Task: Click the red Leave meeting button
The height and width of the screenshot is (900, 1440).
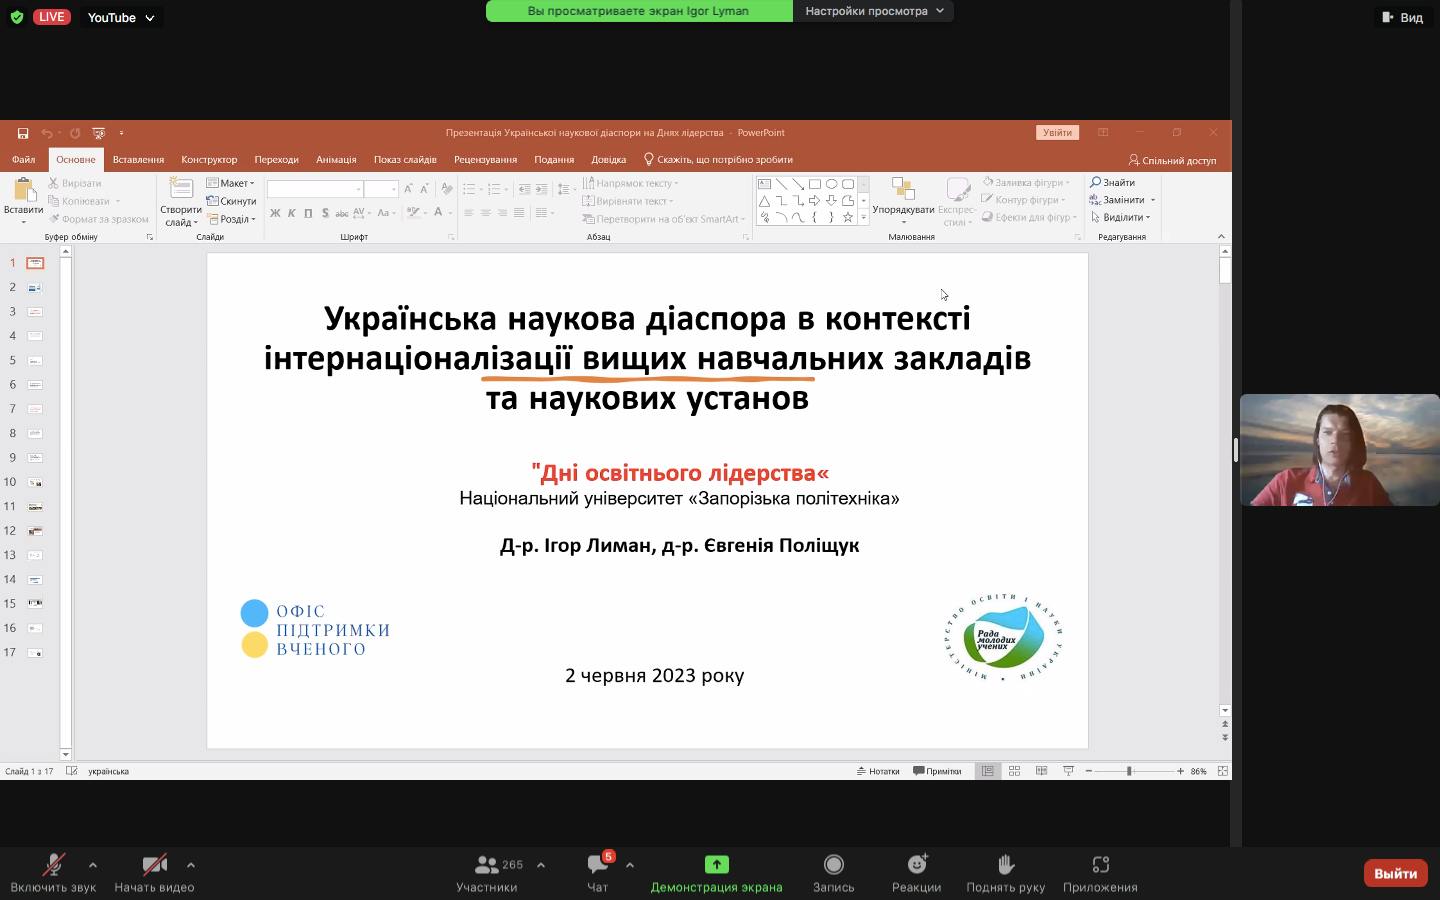Action: pyautogui.click(x=1394, y=873)
